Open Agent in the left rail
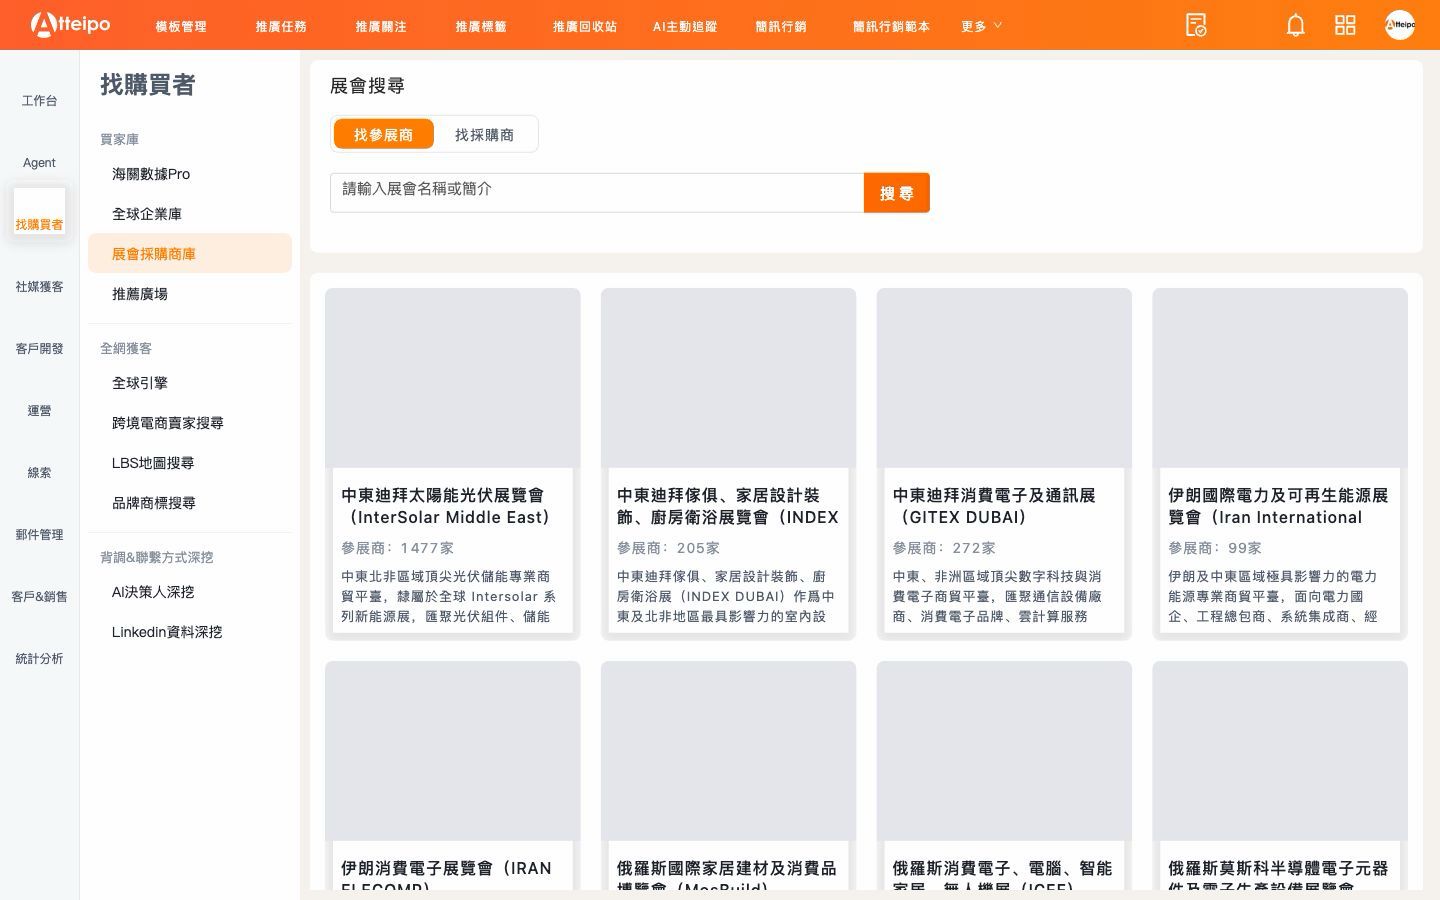Image resolution: width=1440 pixels, height=900 pixels. click(x=39, y=163)
